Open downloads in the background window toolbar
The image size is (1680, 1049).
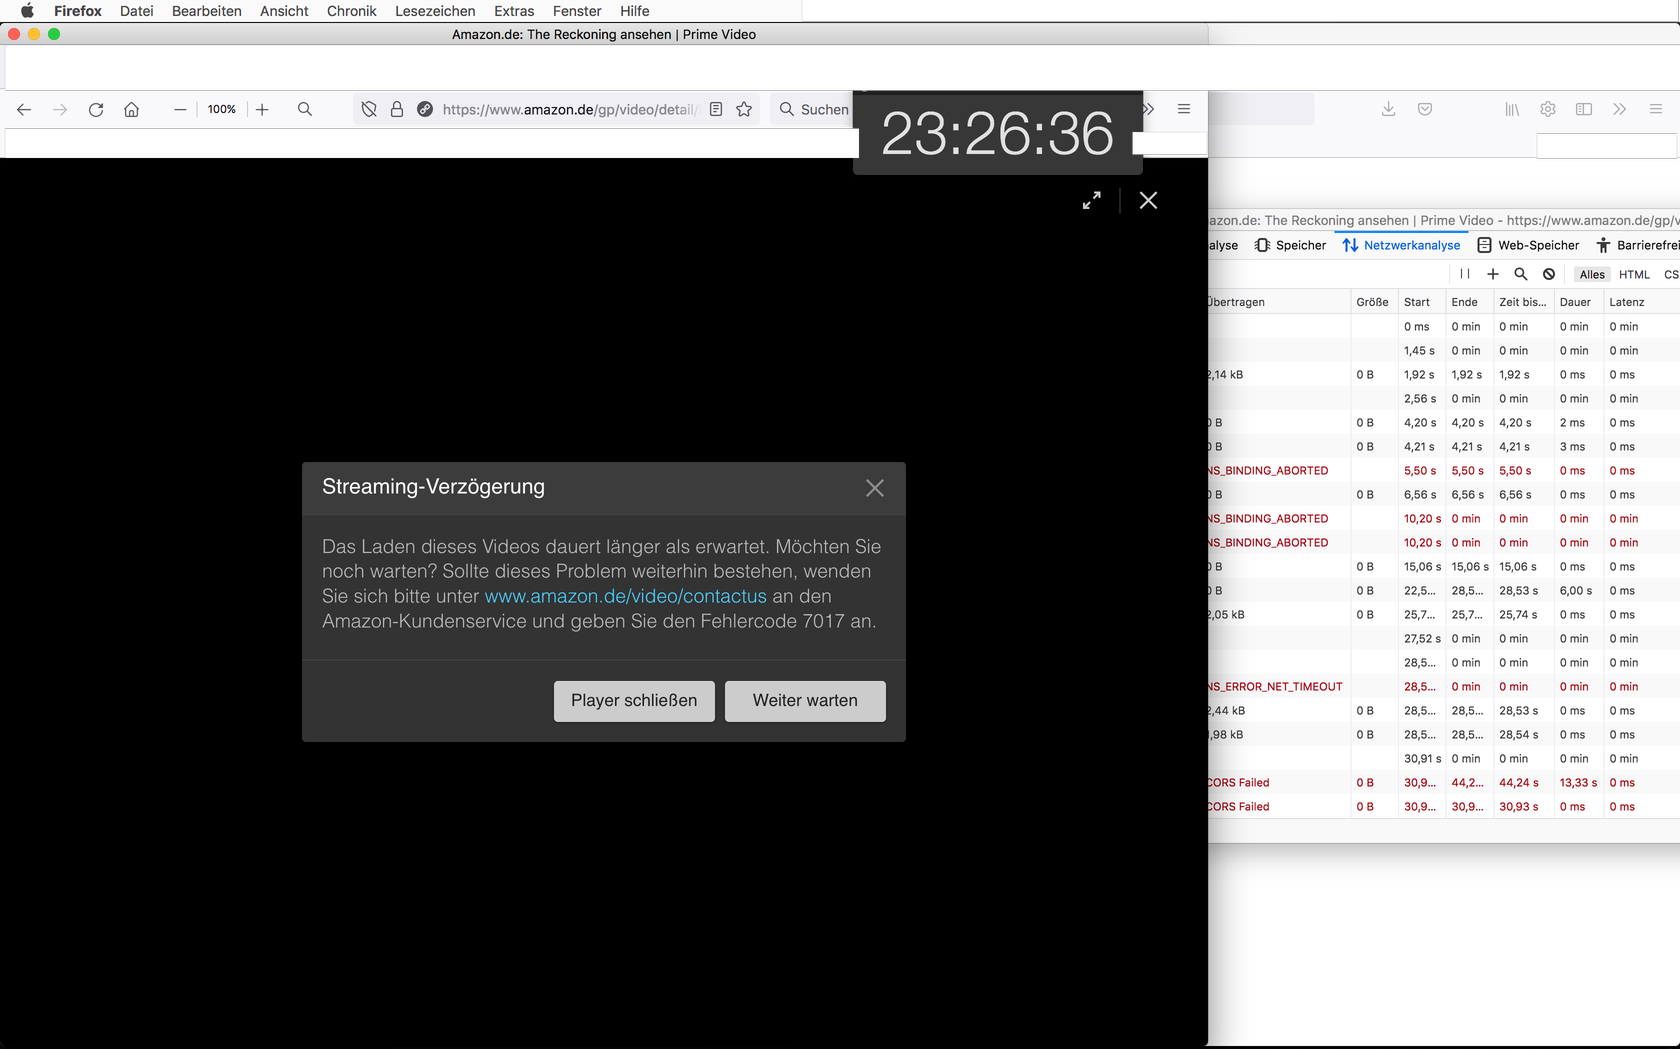tap(1389, 109)
